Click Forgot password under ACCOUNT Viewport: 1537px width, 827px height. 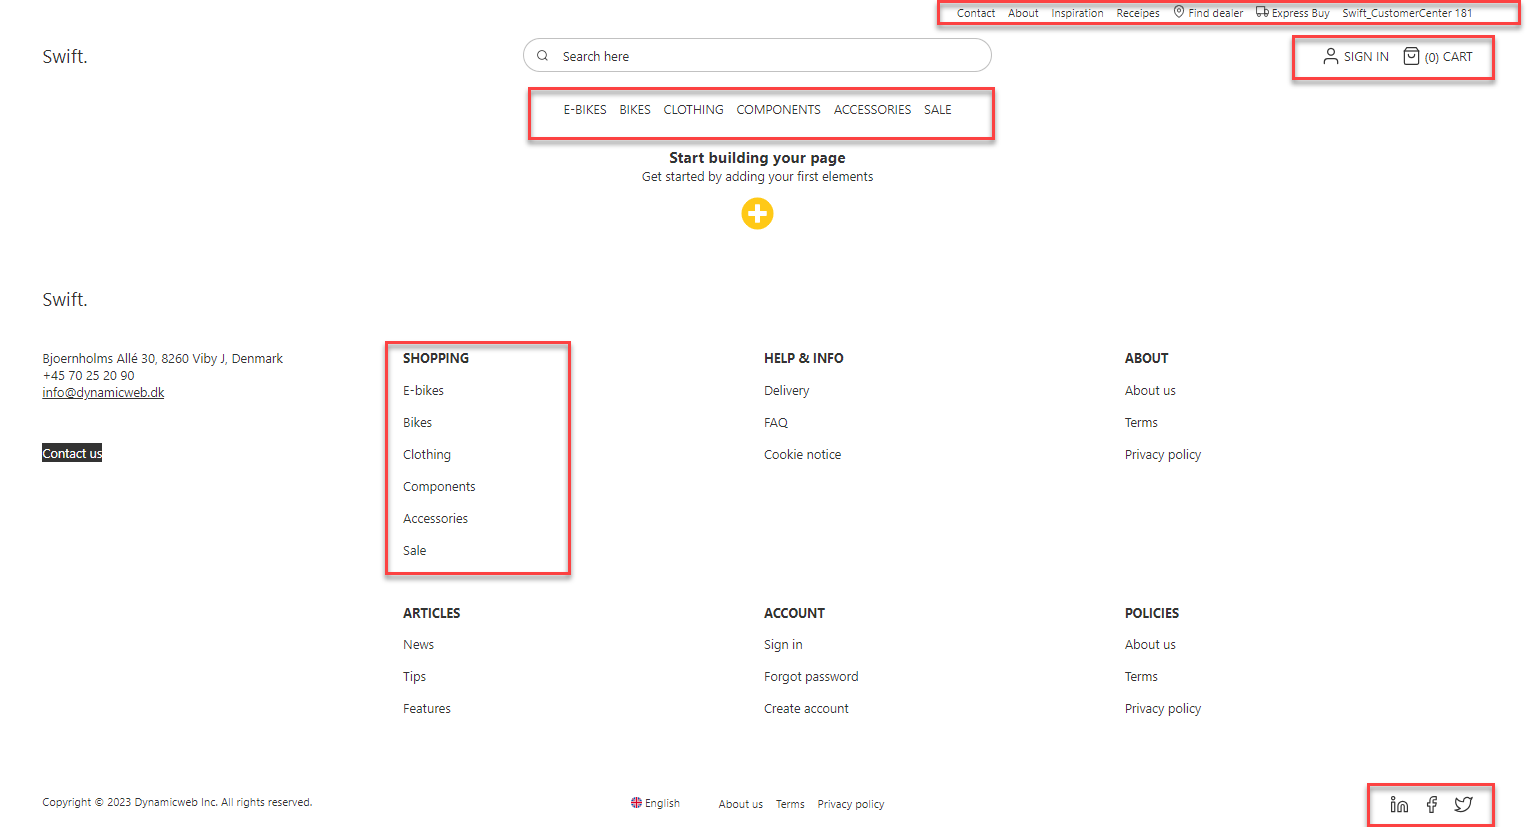click(x=811, y=676)
